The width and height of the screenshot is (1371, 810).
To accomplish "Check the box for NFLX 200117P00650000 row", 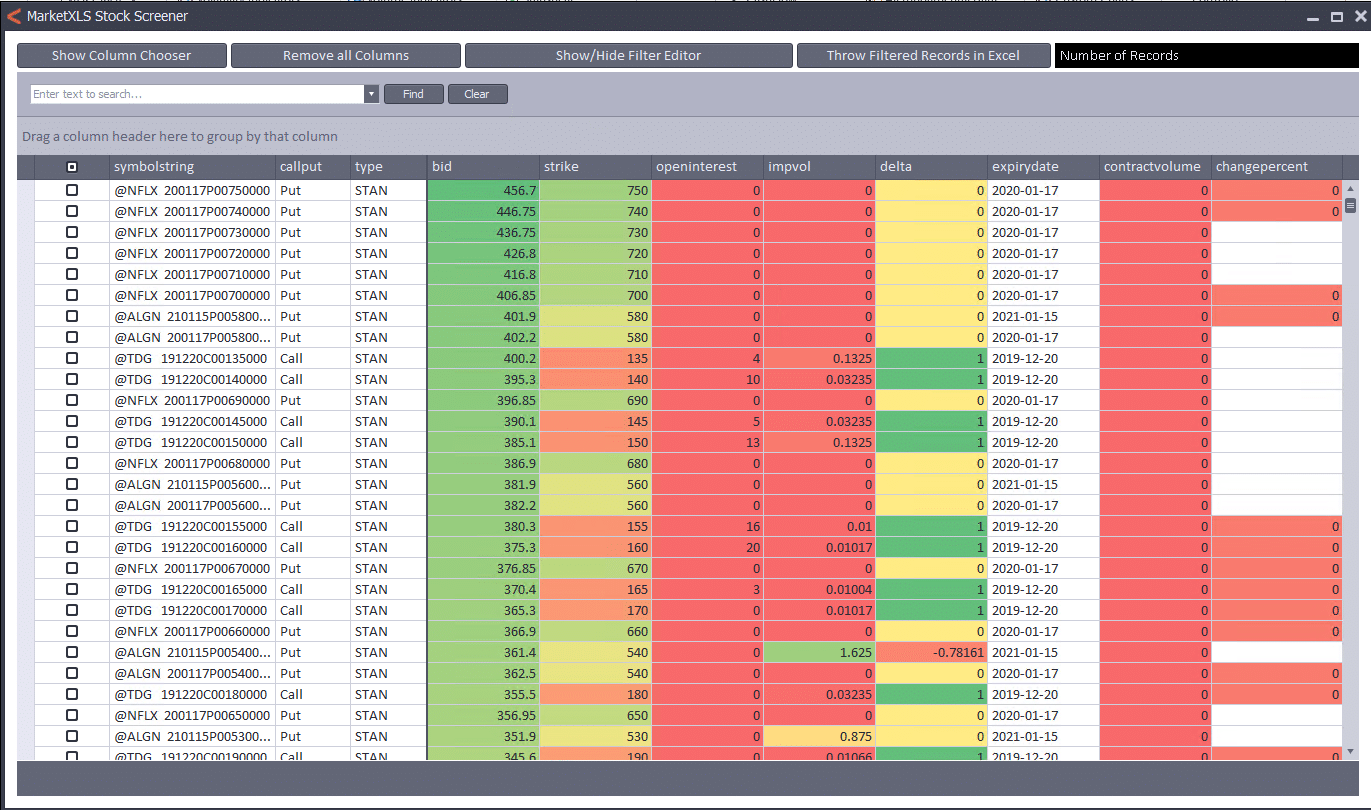I will pos(71,715).
